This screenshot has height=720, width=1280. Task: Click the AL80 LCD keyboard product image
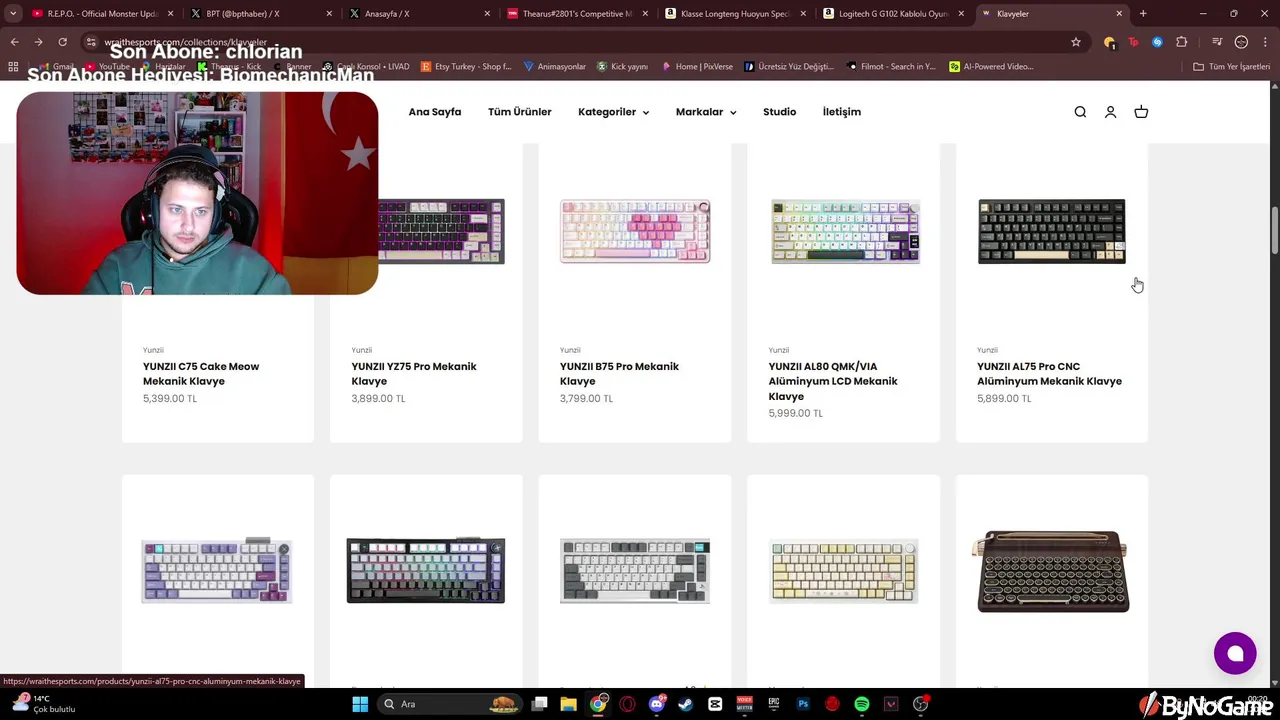(845, 232)
